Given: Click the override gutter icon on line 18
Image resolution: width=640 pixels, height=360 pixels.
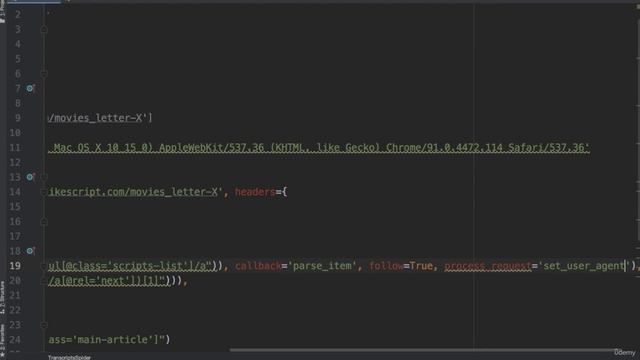Looking at the screenshot, I should tap(30, 251).
